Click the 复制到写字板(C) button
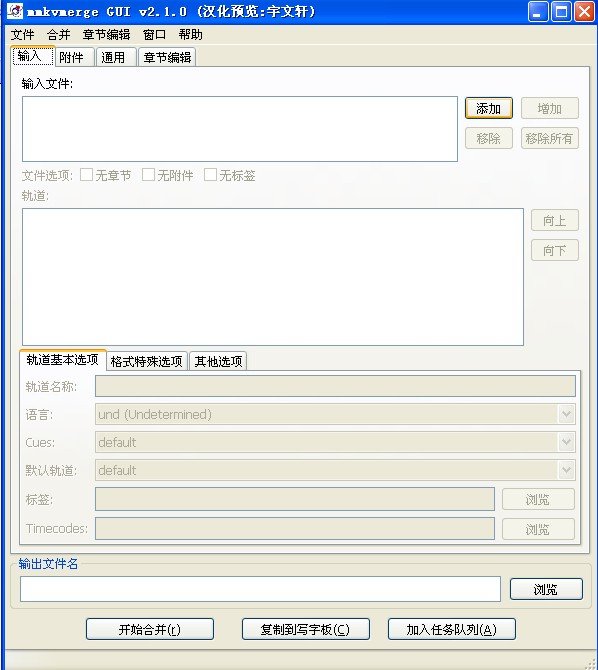Image resolution: width=598 pixels, height=670 pixels. (x=306, y=629)
